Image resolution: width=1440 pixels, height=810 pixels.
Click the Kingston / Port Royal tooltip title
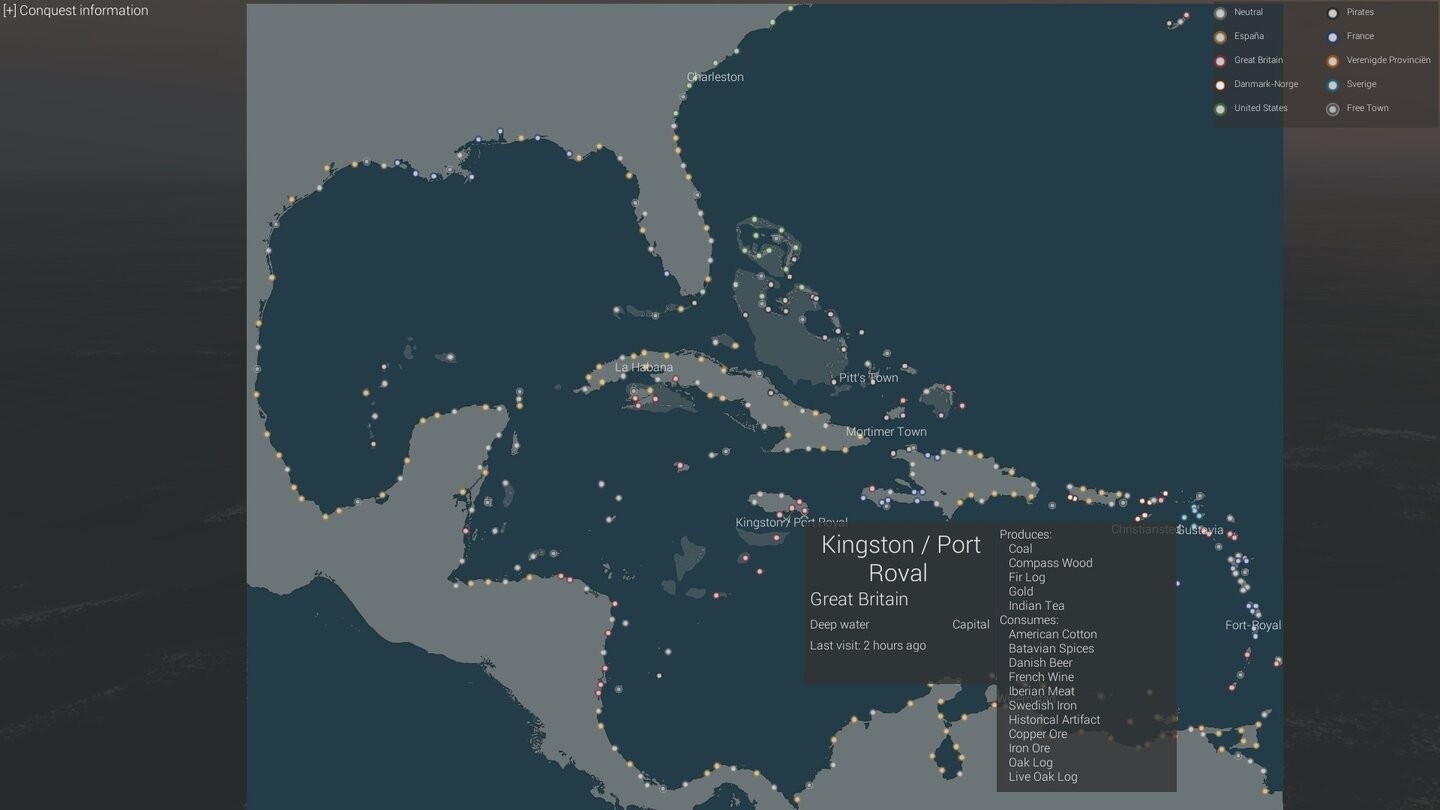901,559
